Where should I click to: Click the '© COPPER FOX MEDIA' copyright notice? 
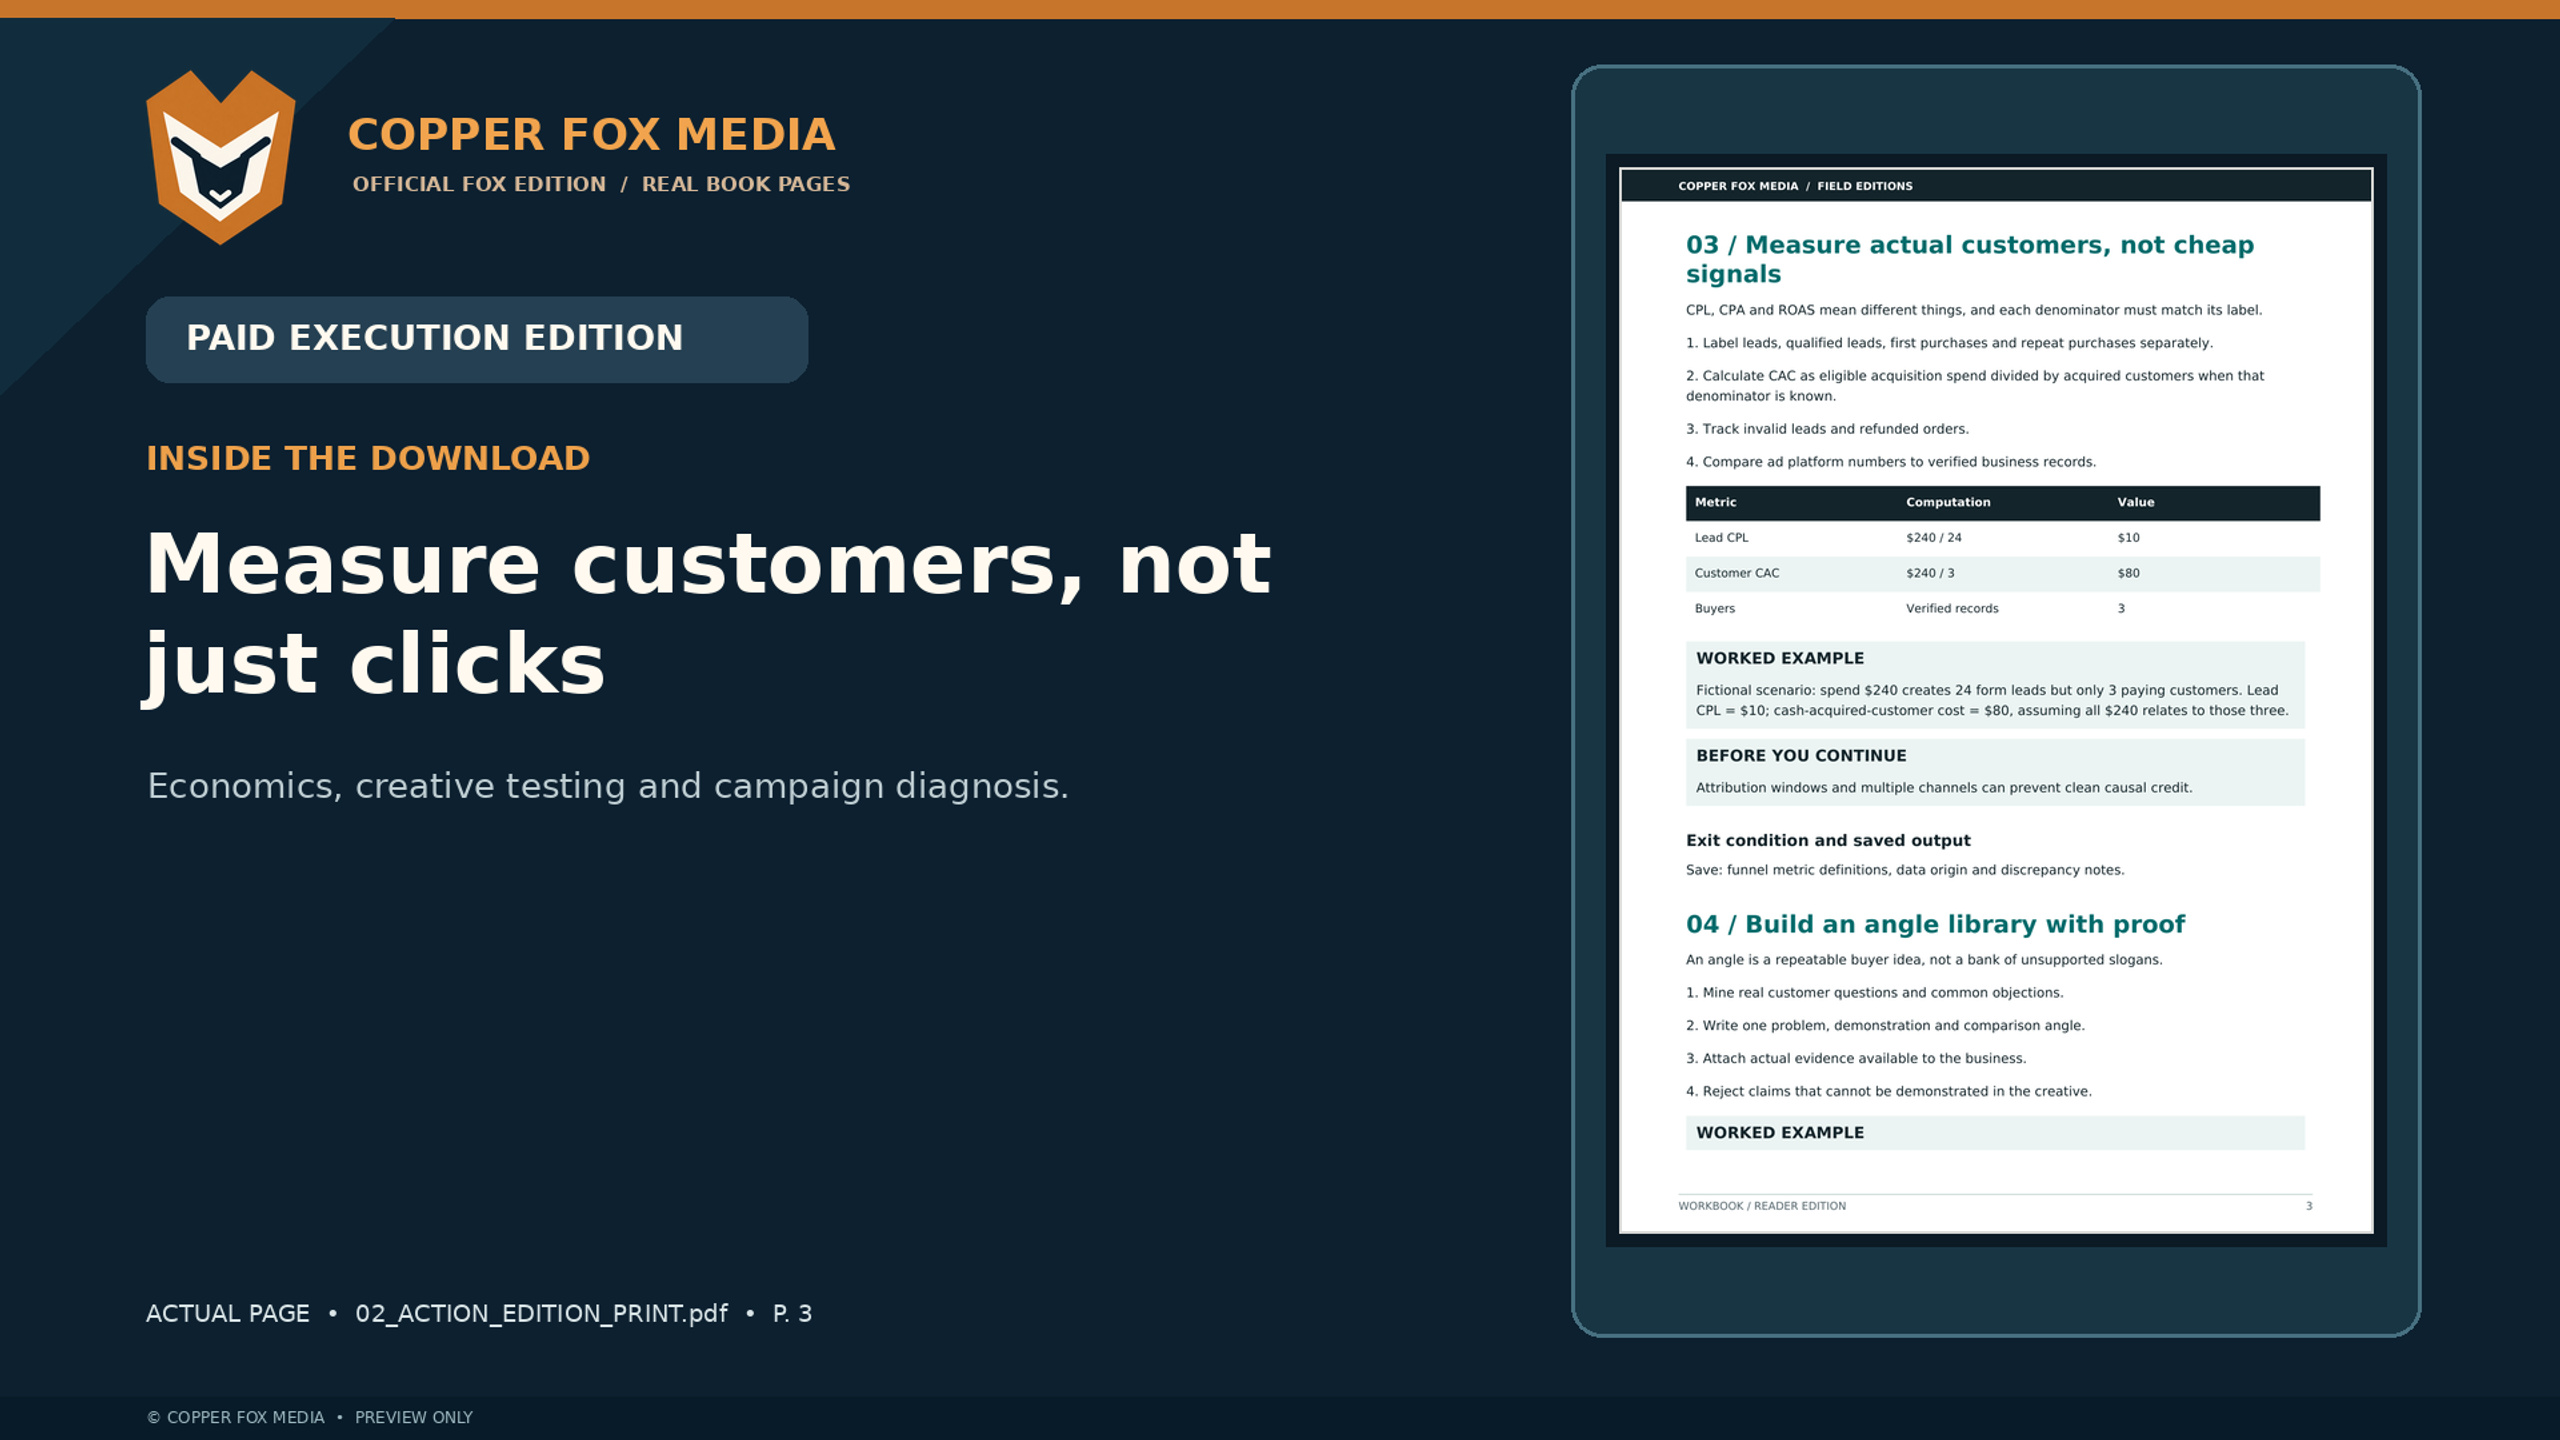pos(236,1418)
